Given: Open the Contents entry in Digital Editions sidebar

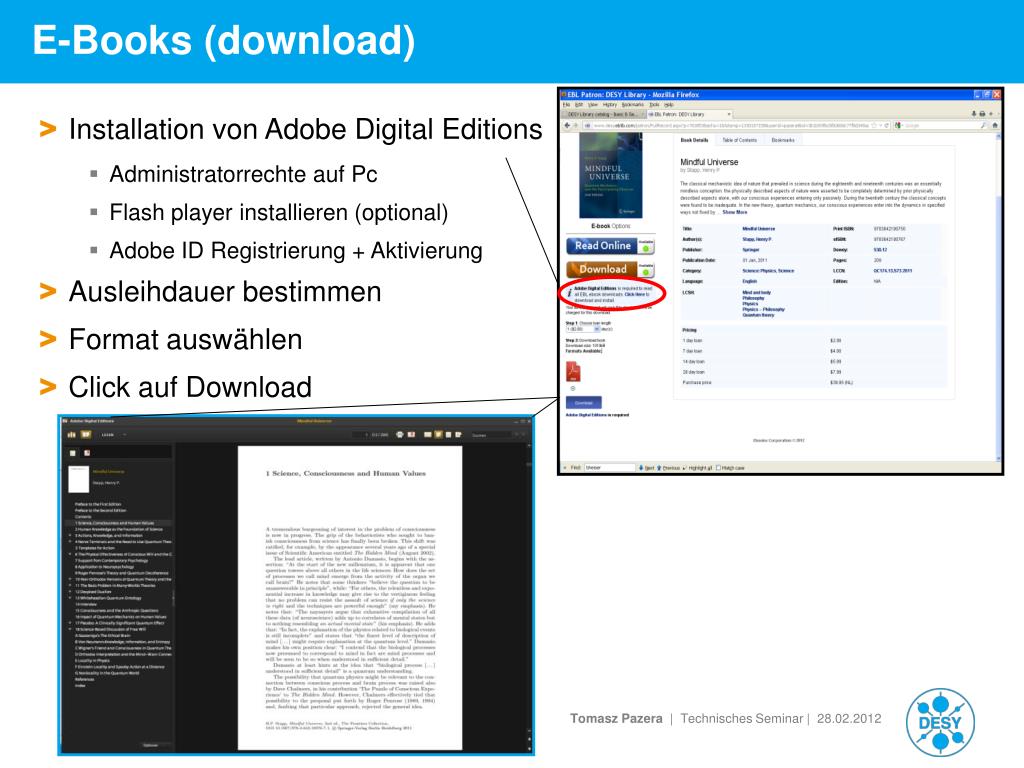Looking at the screenshot, I should pos(83,517).
